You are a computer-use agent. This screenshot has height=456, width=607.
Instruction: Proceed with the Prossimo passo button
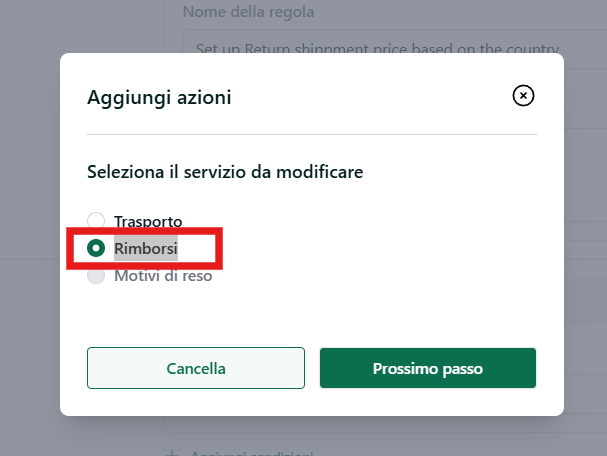click(x=428, y=368)
